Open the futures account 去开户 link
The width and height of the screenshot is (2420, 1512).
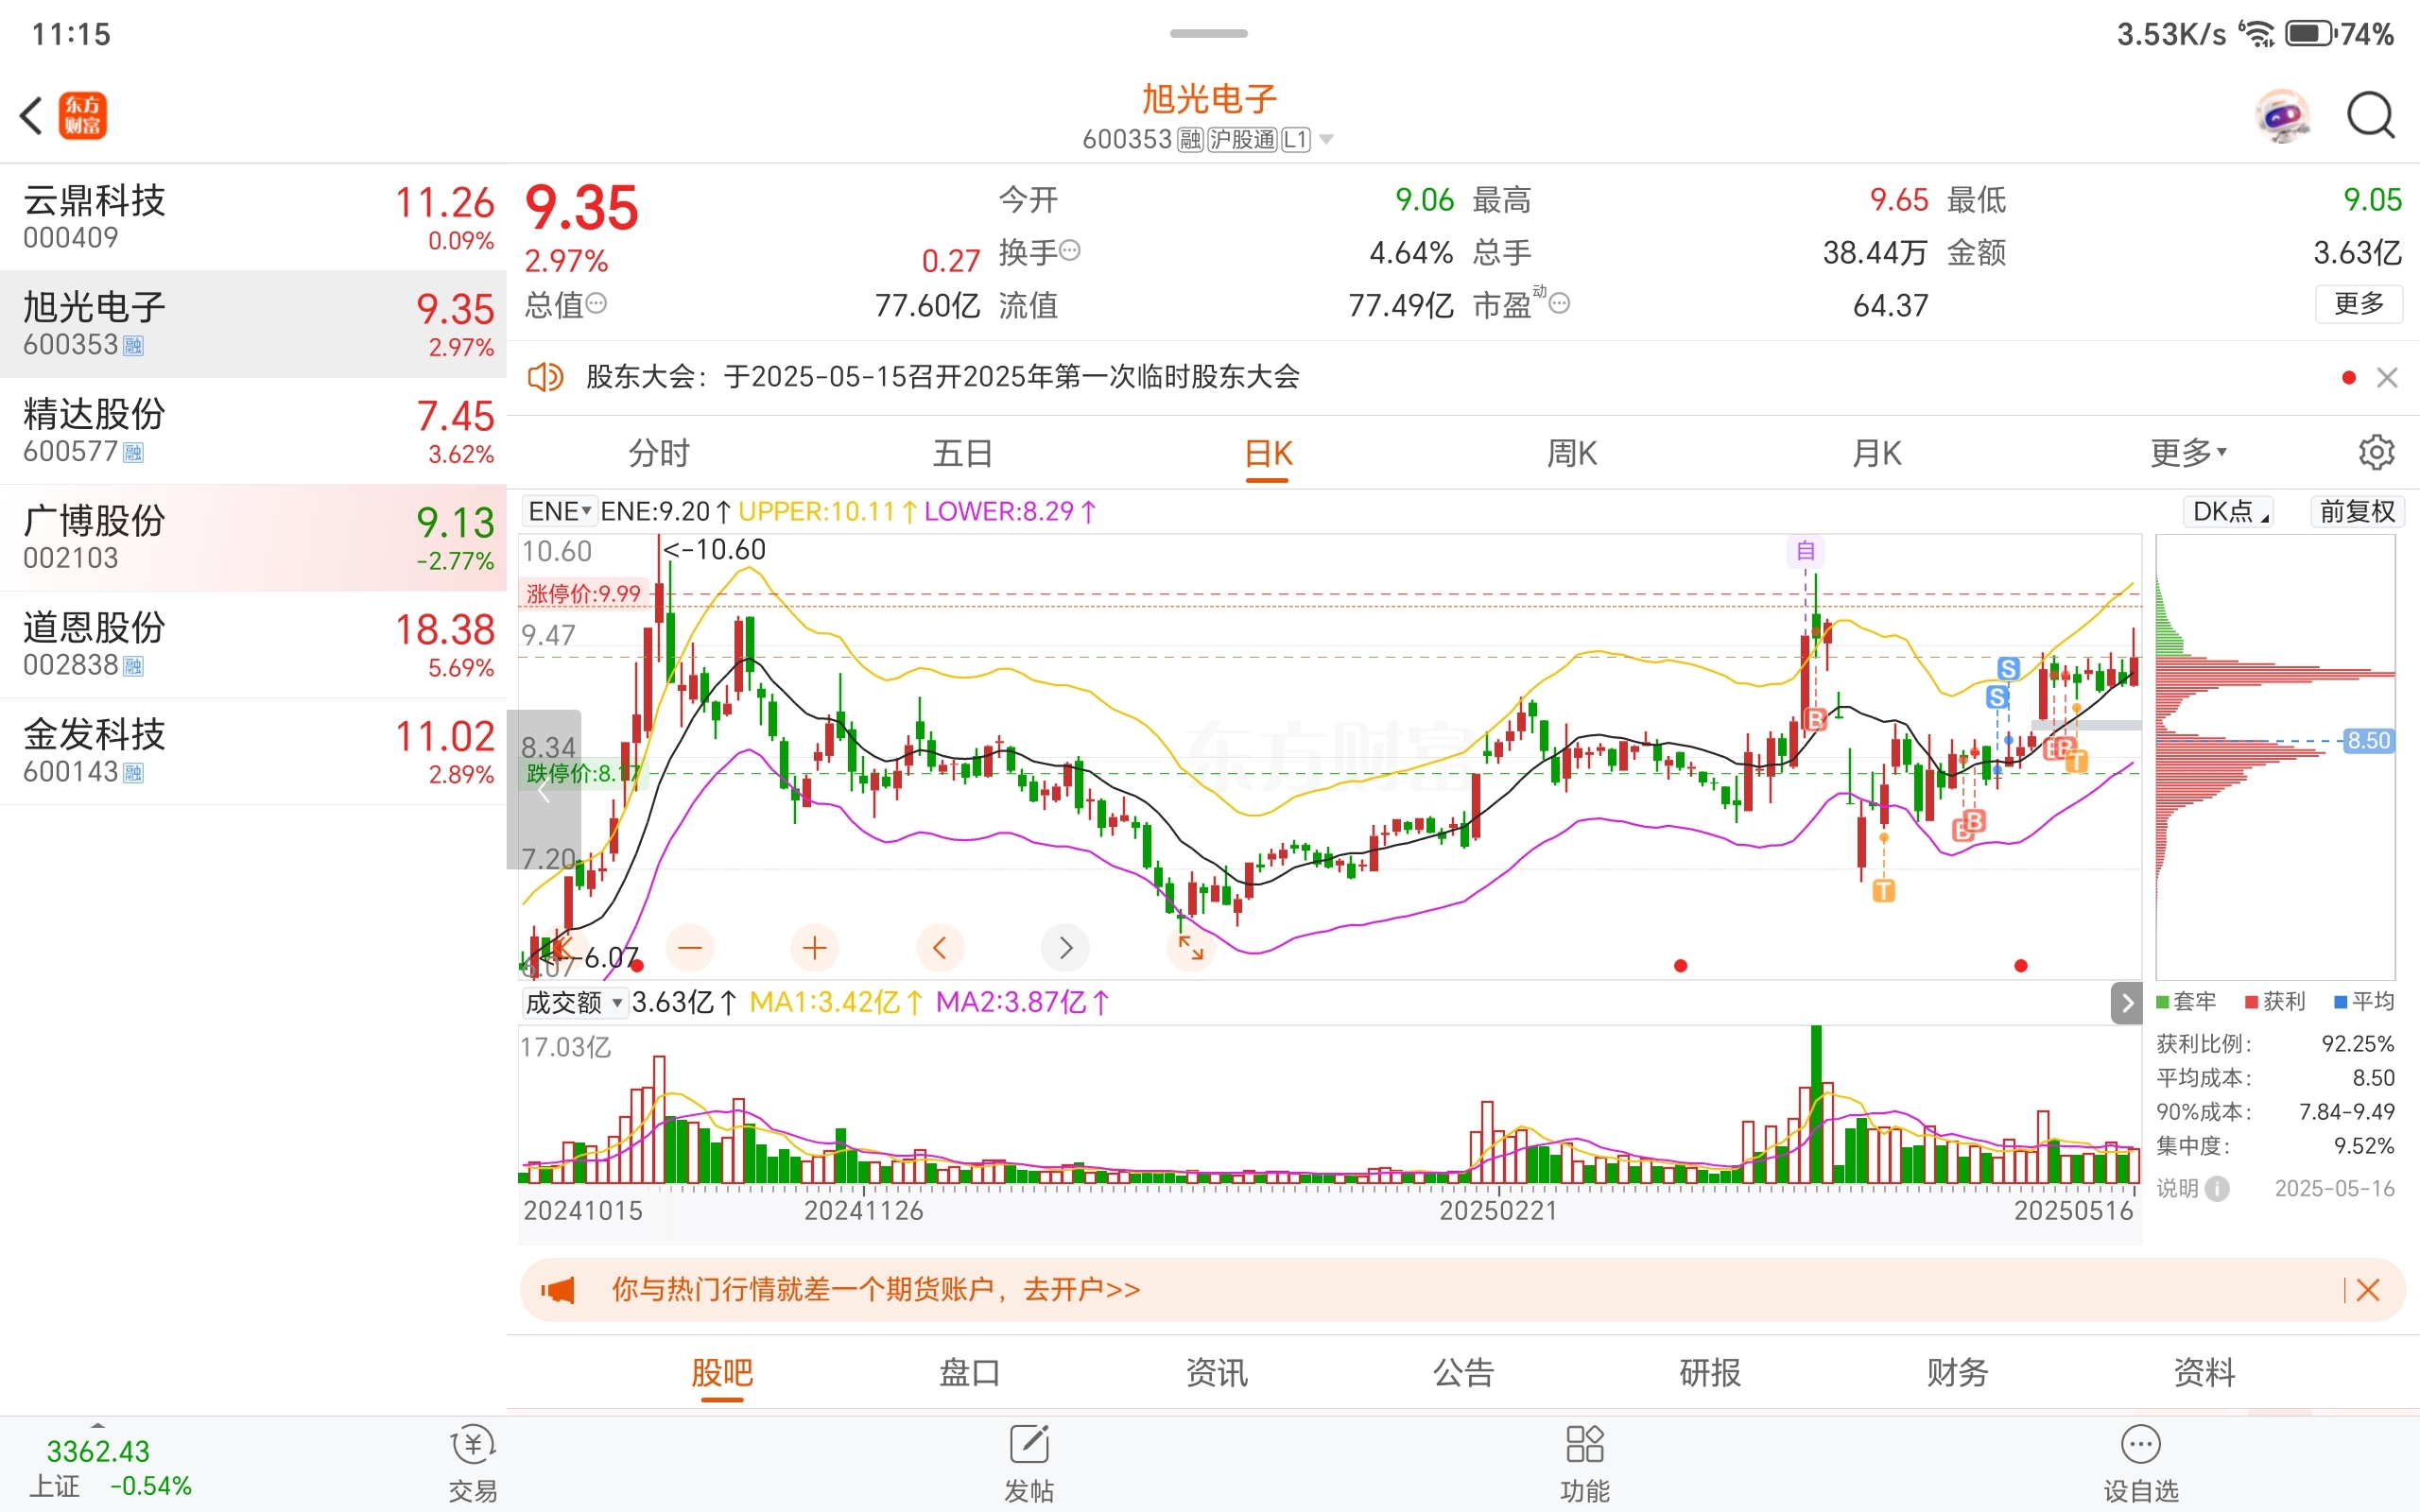[x=1081, y=1289]
